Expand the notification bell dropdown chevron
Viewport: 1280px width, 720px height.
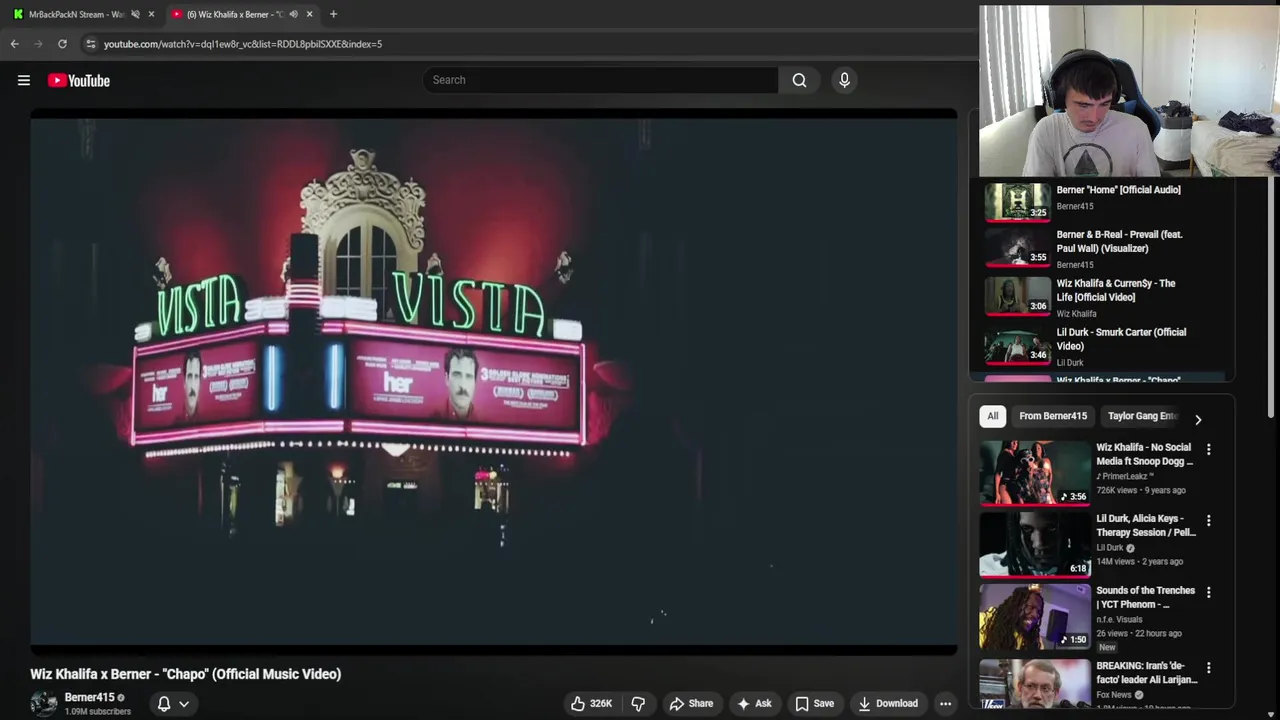pos(184,704)
